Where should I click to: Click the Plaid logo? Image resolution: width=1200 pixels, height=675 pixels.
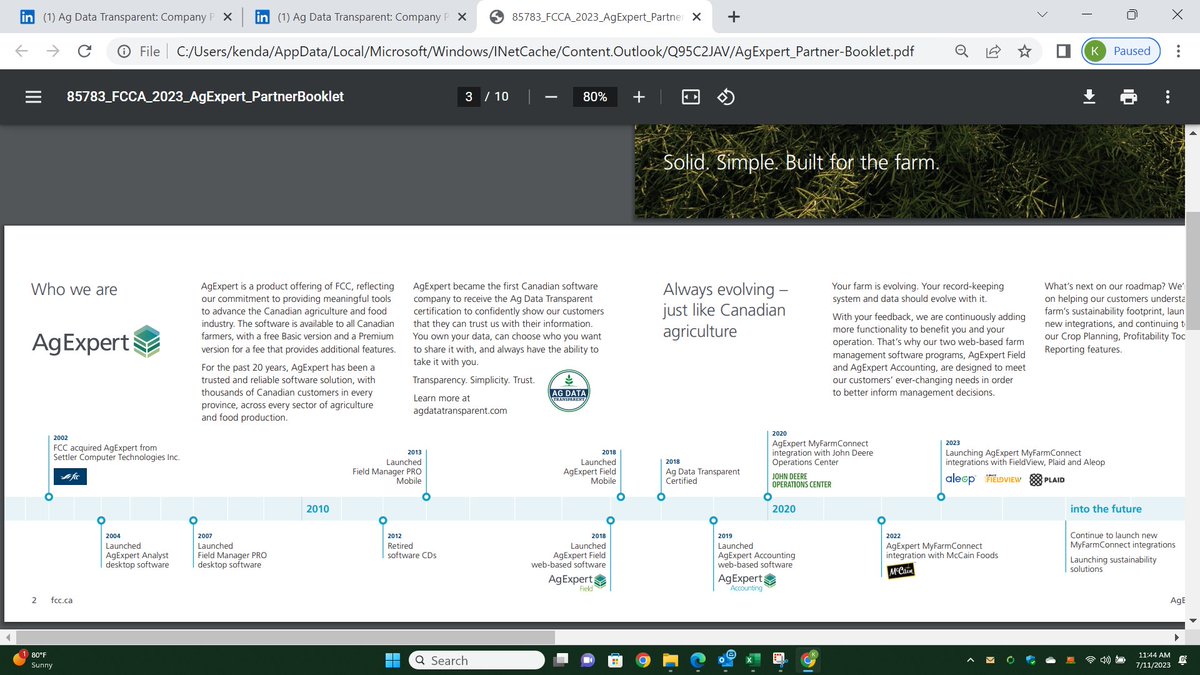point(1046,480)
